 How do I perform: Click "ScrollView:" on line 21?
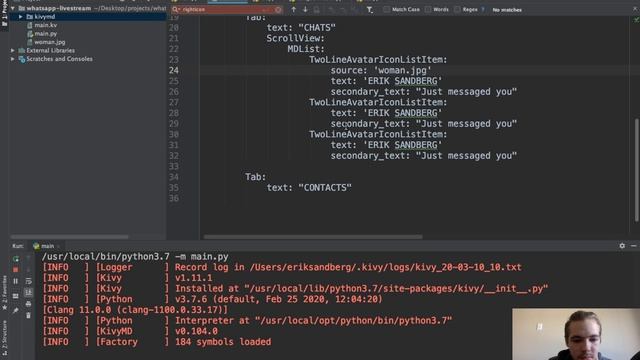[x=296, y=38]
